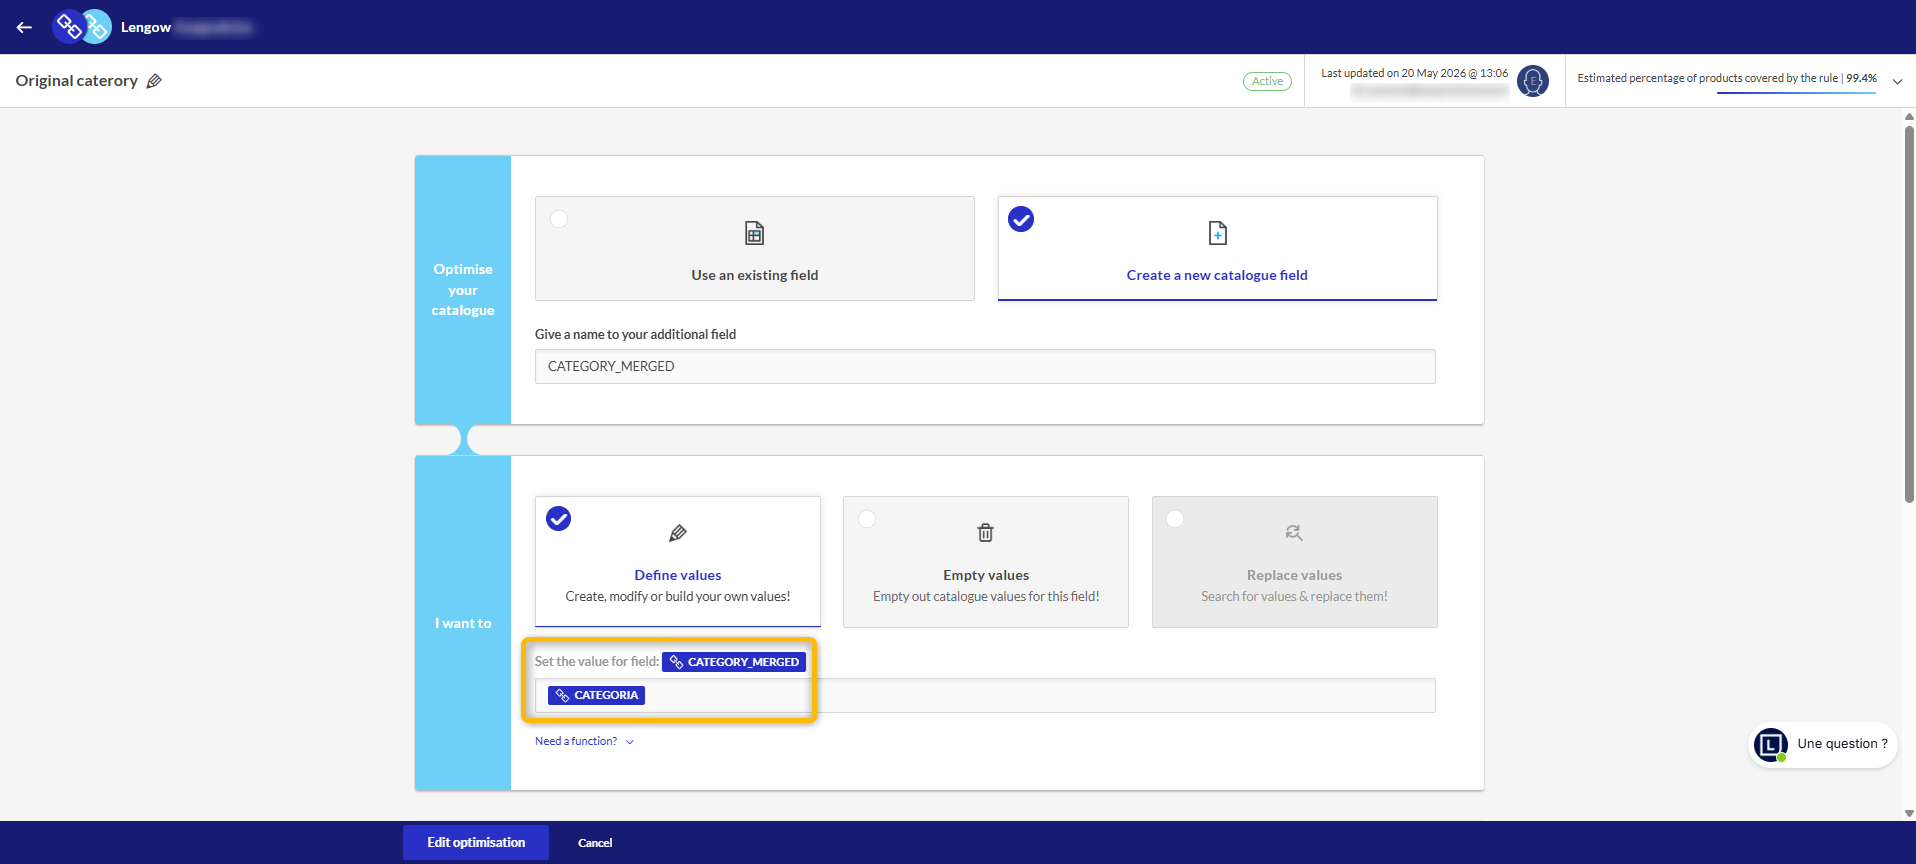1916x864 pixels.
Task: Expand the estimated coverage percentage chevron
Action: [x=1897, y=81]
